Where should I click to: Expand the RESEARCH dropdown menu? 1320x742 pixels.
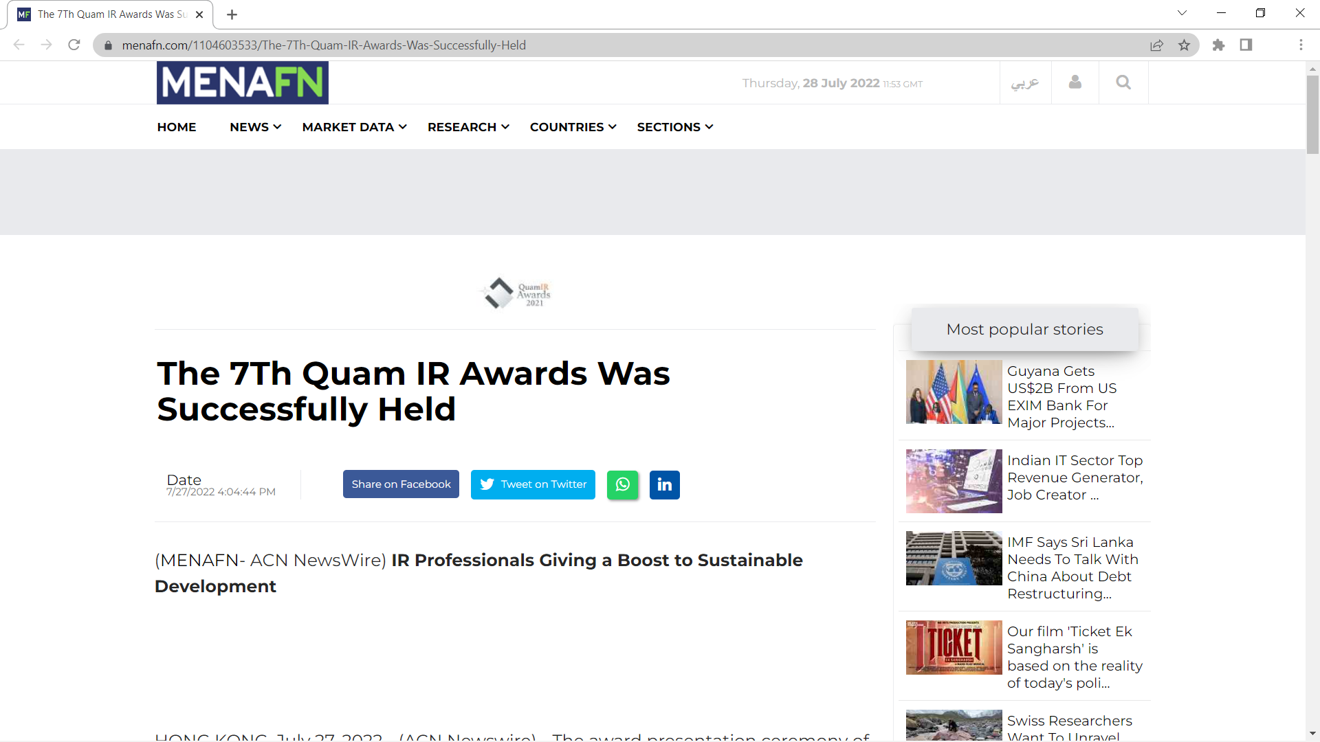(x=468, y=127)
